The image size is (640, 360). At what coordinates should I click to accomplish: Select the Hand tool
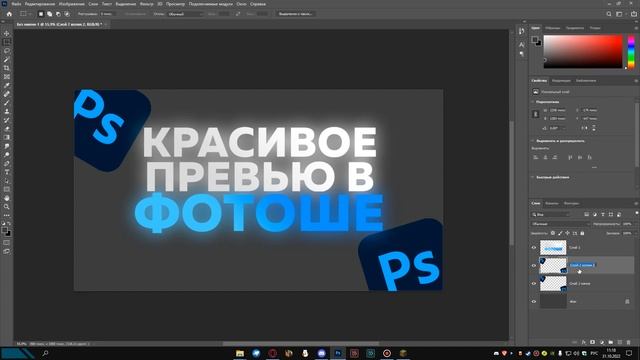[7, 198]
